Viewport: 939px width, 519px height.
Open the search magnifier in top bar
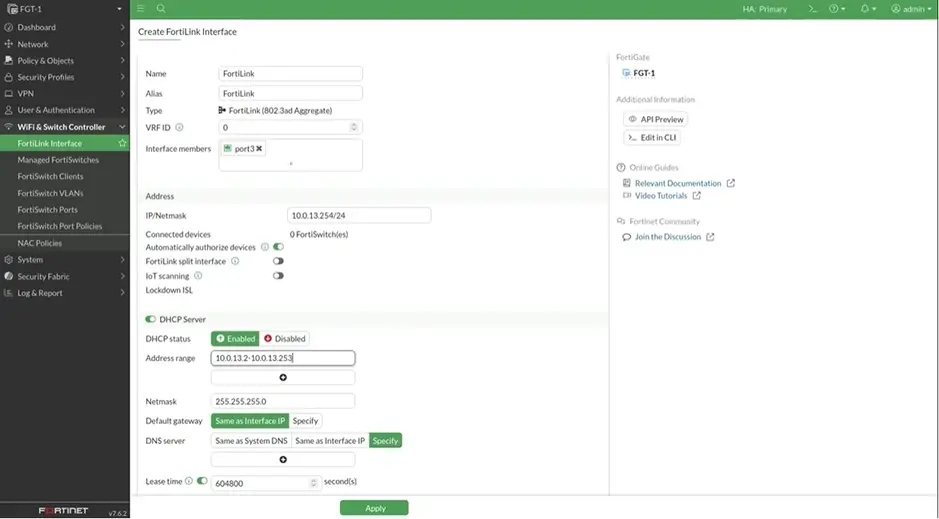click(160, 8)
